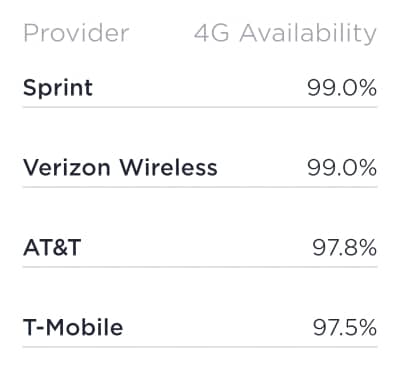Click Sprint's 99.0% availability value
Screen dimensions: 400x369
pos(342,88)
